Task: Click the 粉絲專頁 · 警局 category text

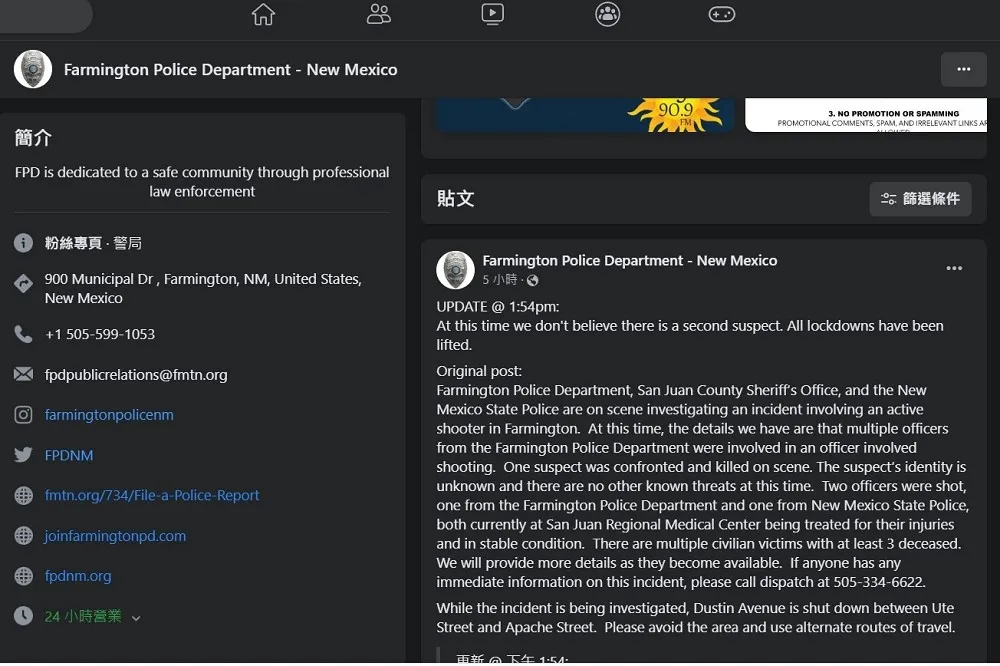Action: pos(93,243)
